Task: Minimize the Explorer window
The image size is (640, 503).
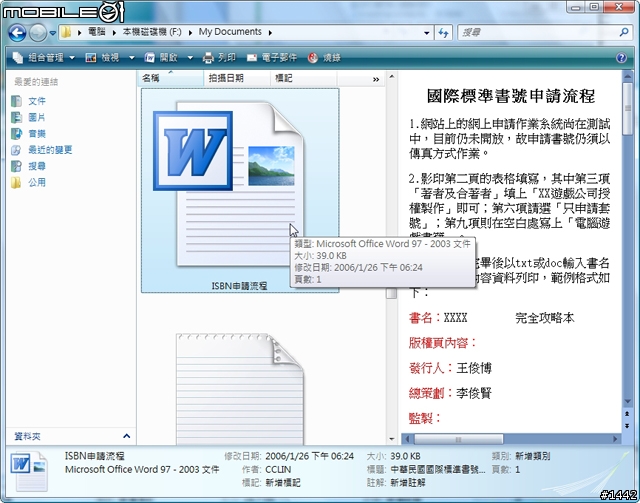Action: (576, 7)
